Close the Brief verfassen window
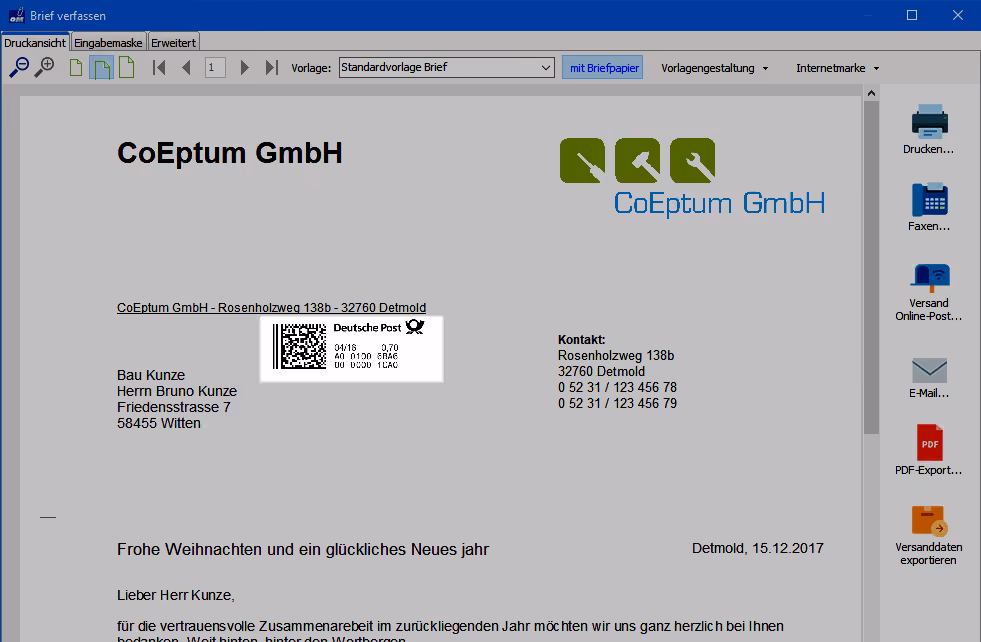Viewport: 981px width, 642px height. click(958, 15)
